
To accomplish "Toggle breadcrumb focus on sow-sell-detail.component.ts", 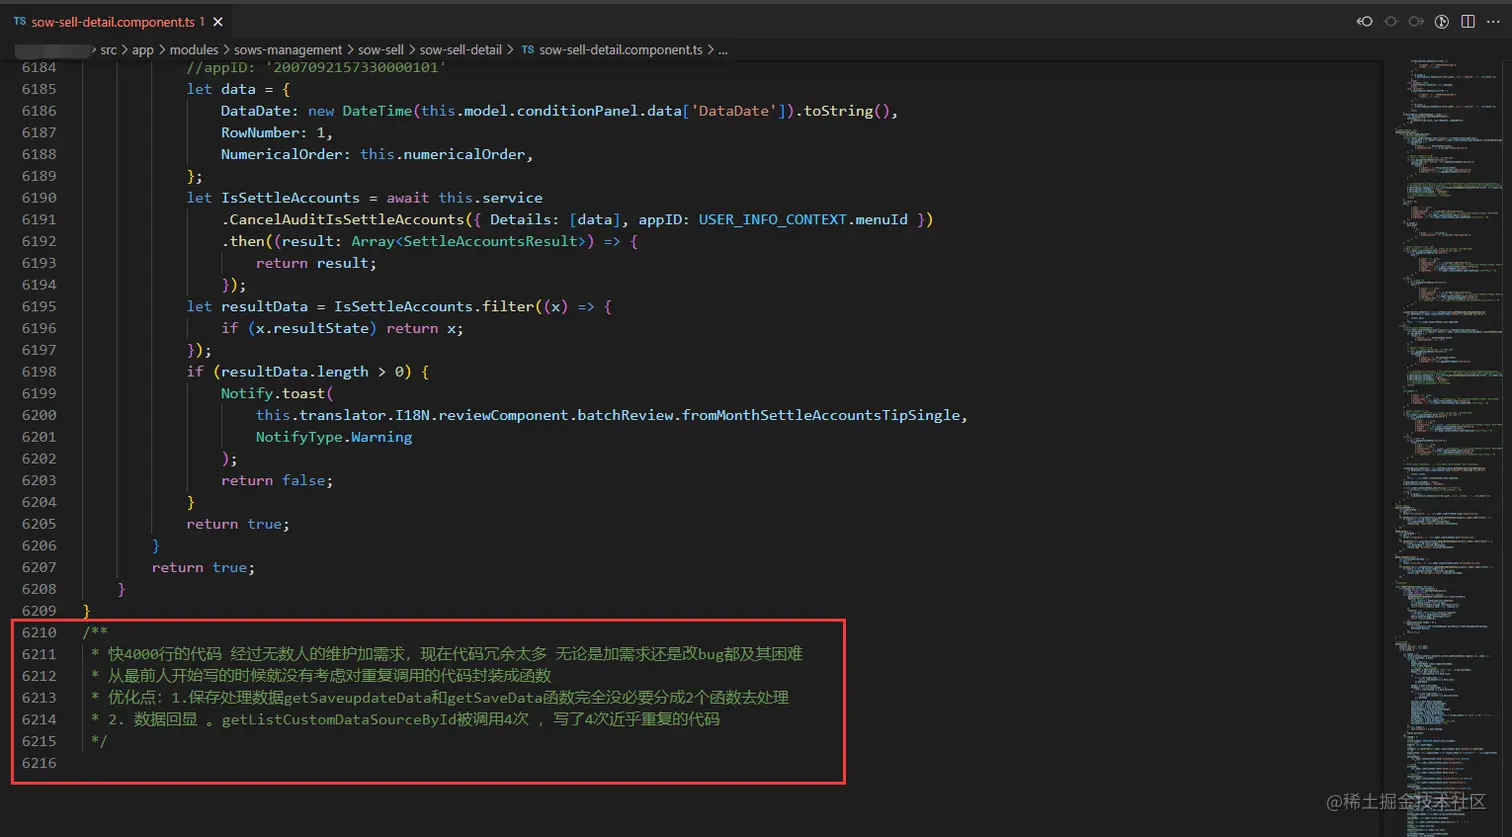I will (623, 49).
